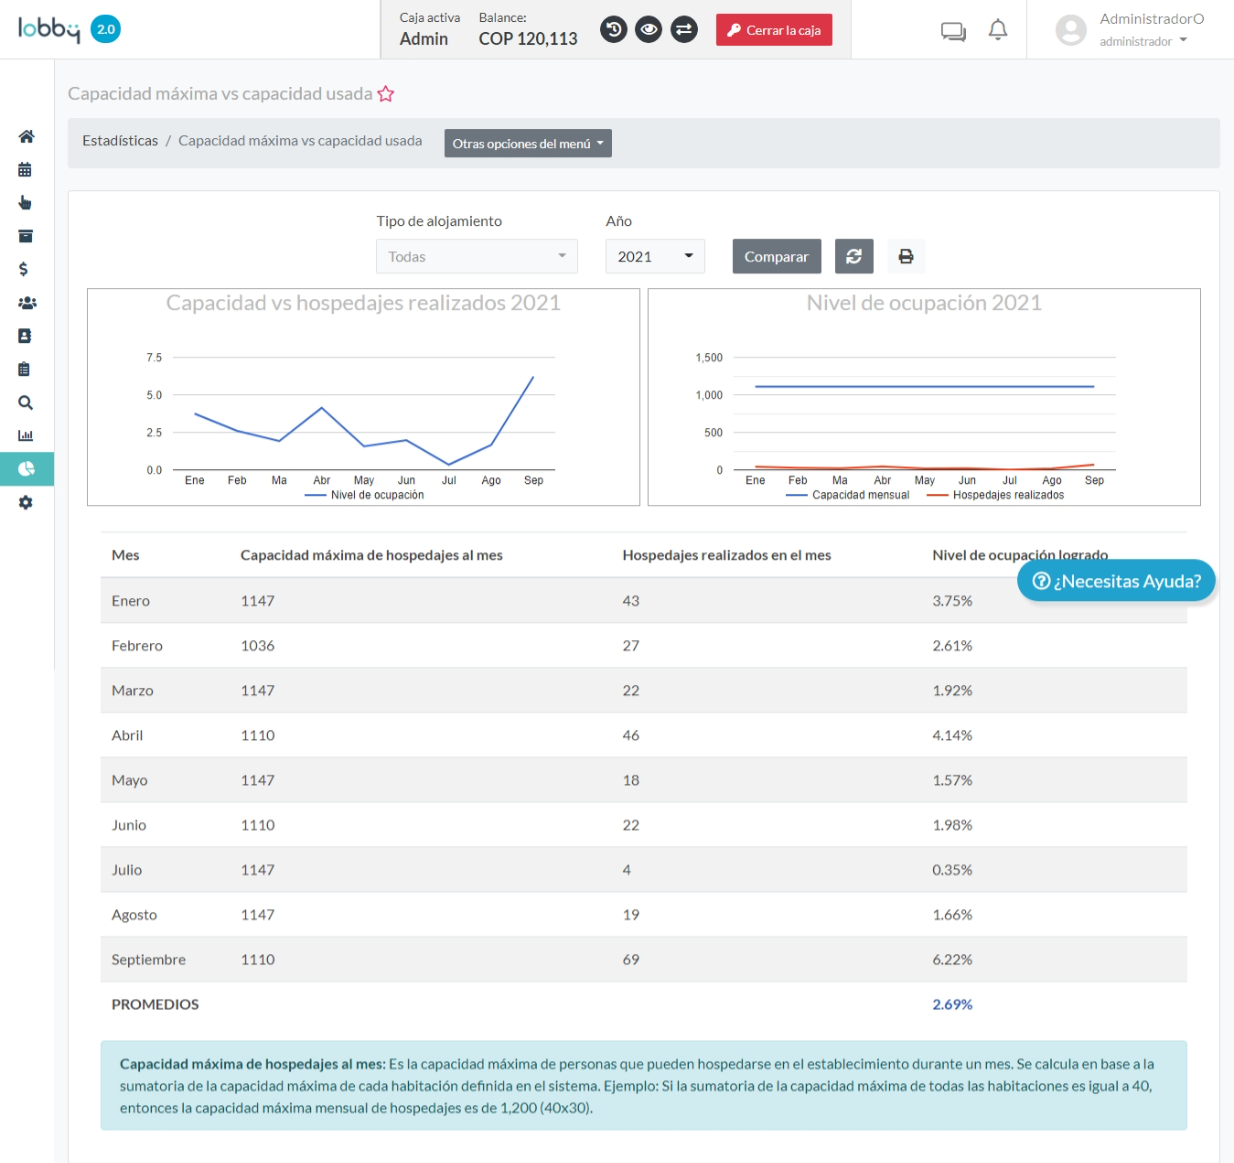Open the contact book icon in sidebar
This screenshot has height=1163, width=1234.
[25, 336]
